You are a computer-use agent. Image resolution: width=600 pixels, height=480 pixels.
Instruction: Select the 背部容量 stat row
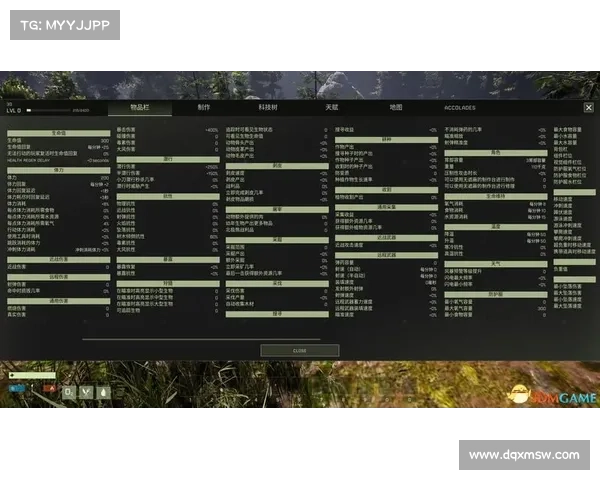click(x=496, y=160)
